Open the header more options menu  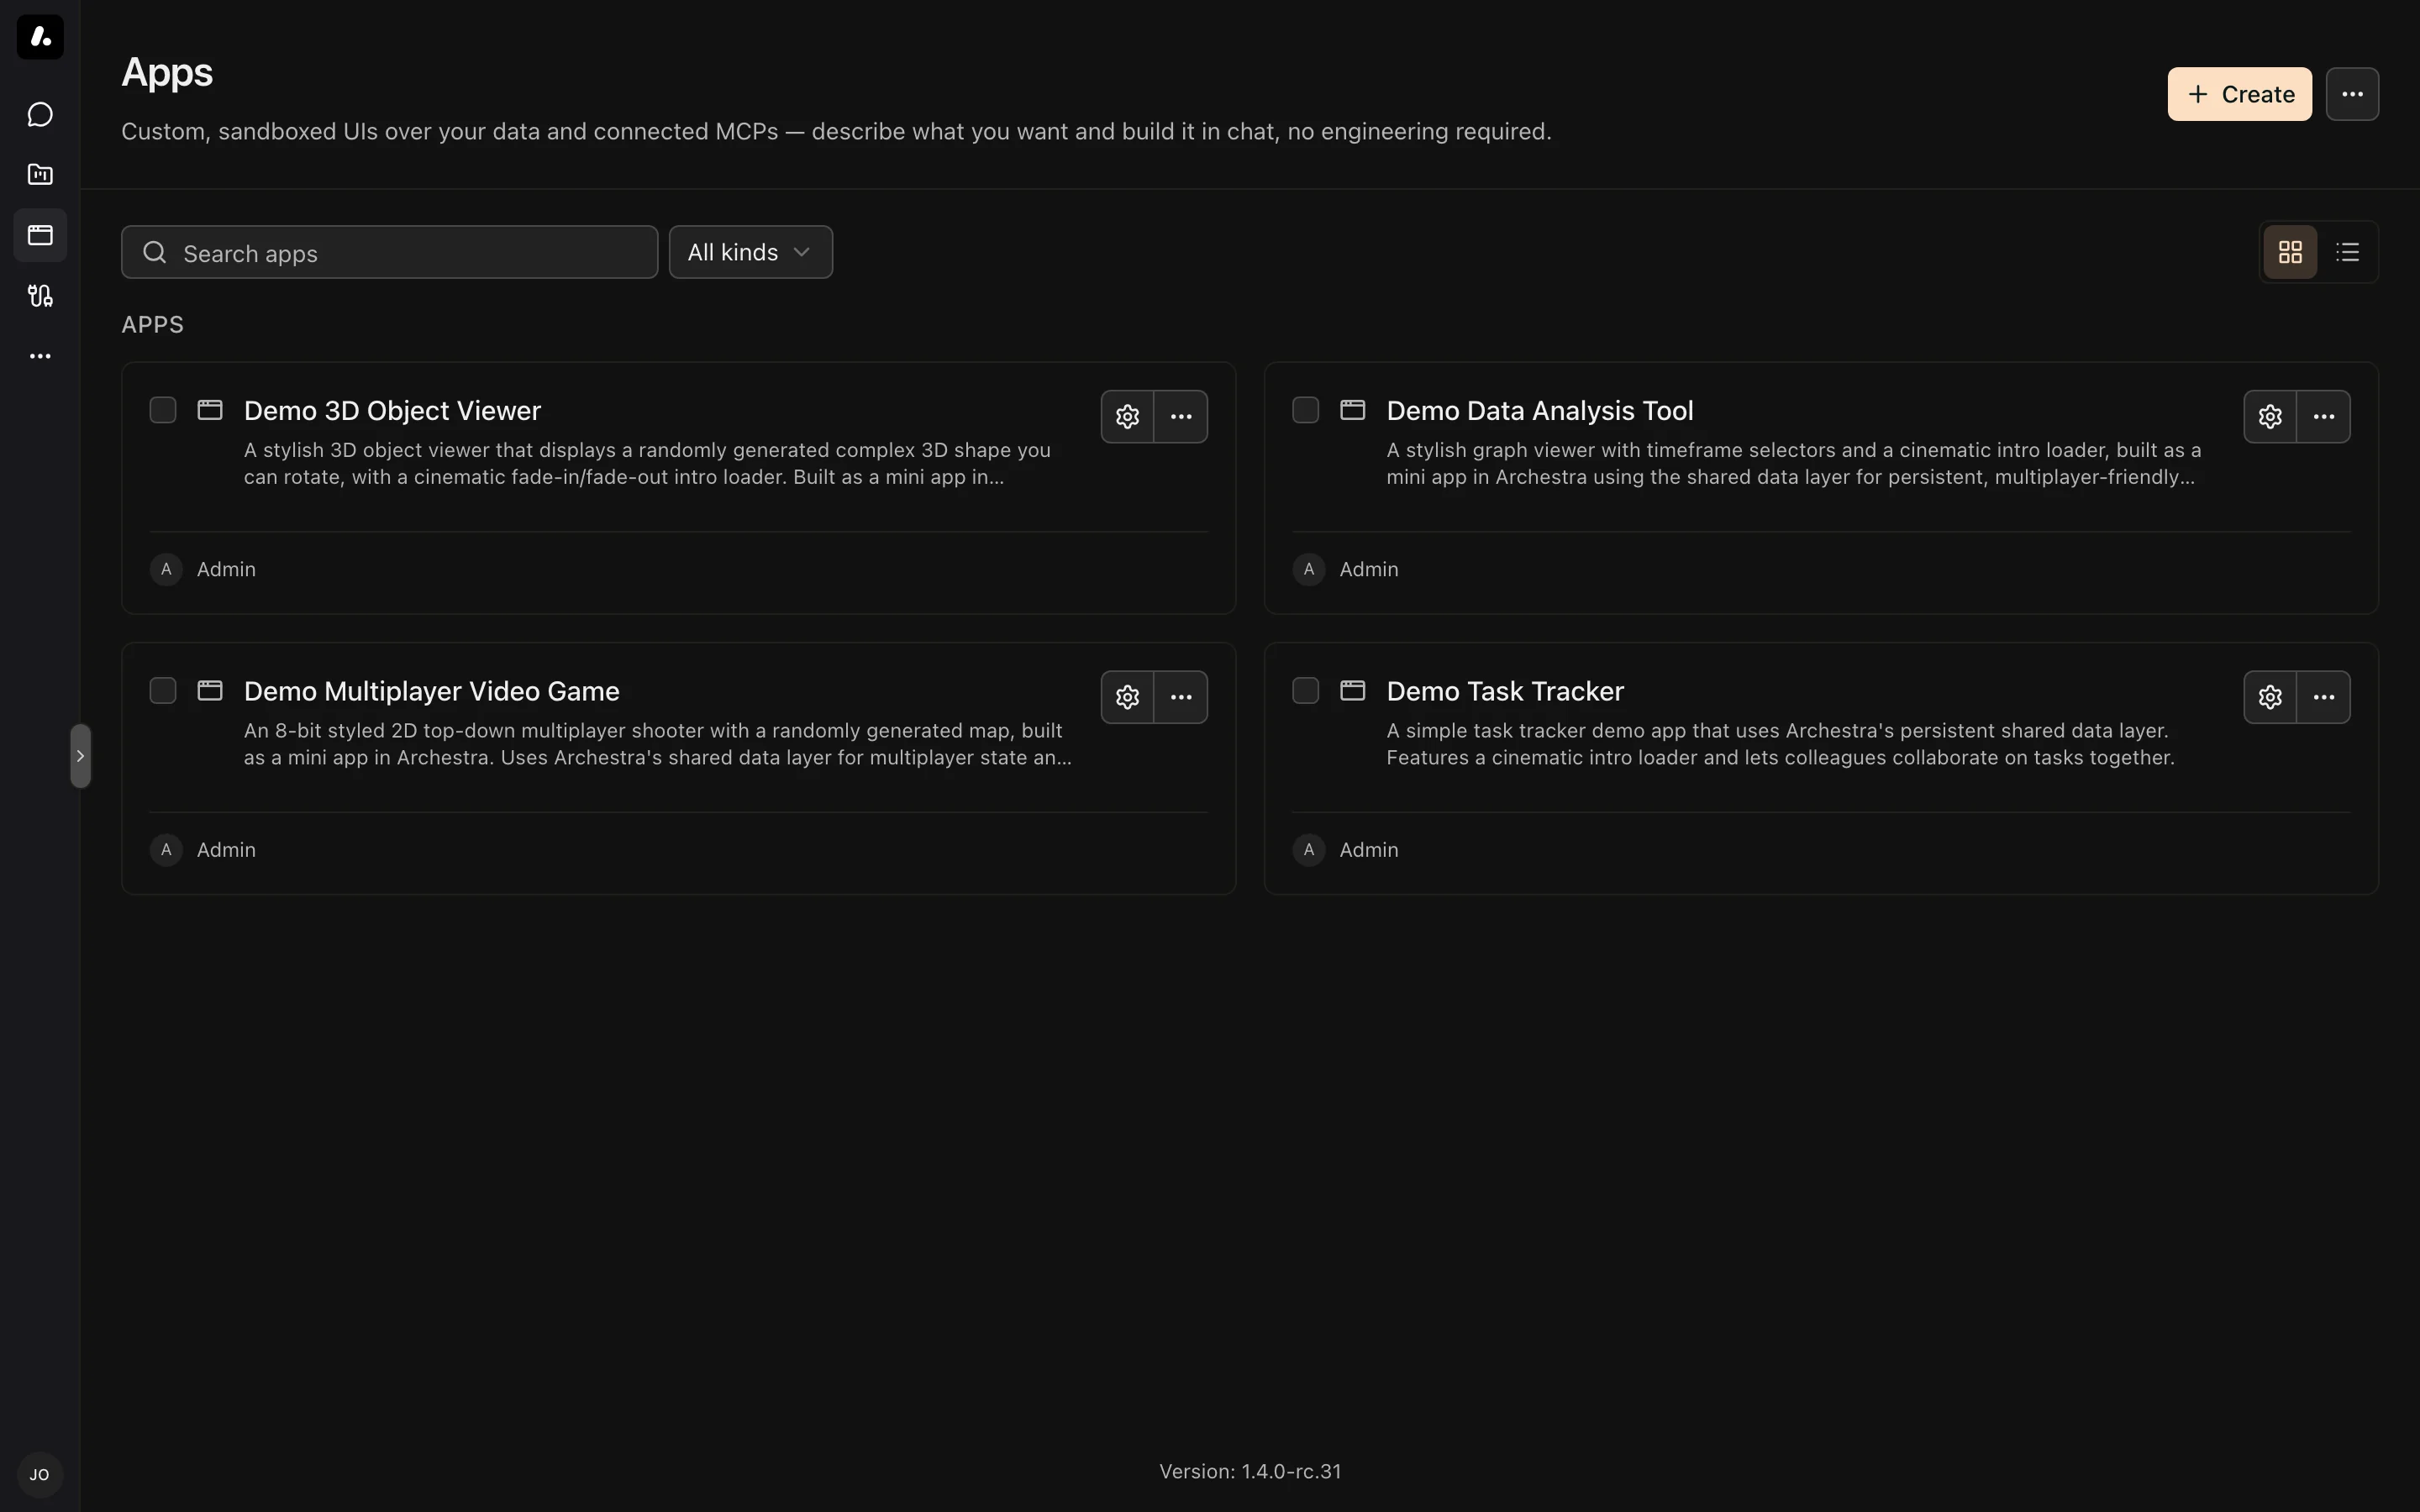[2352, 94]
